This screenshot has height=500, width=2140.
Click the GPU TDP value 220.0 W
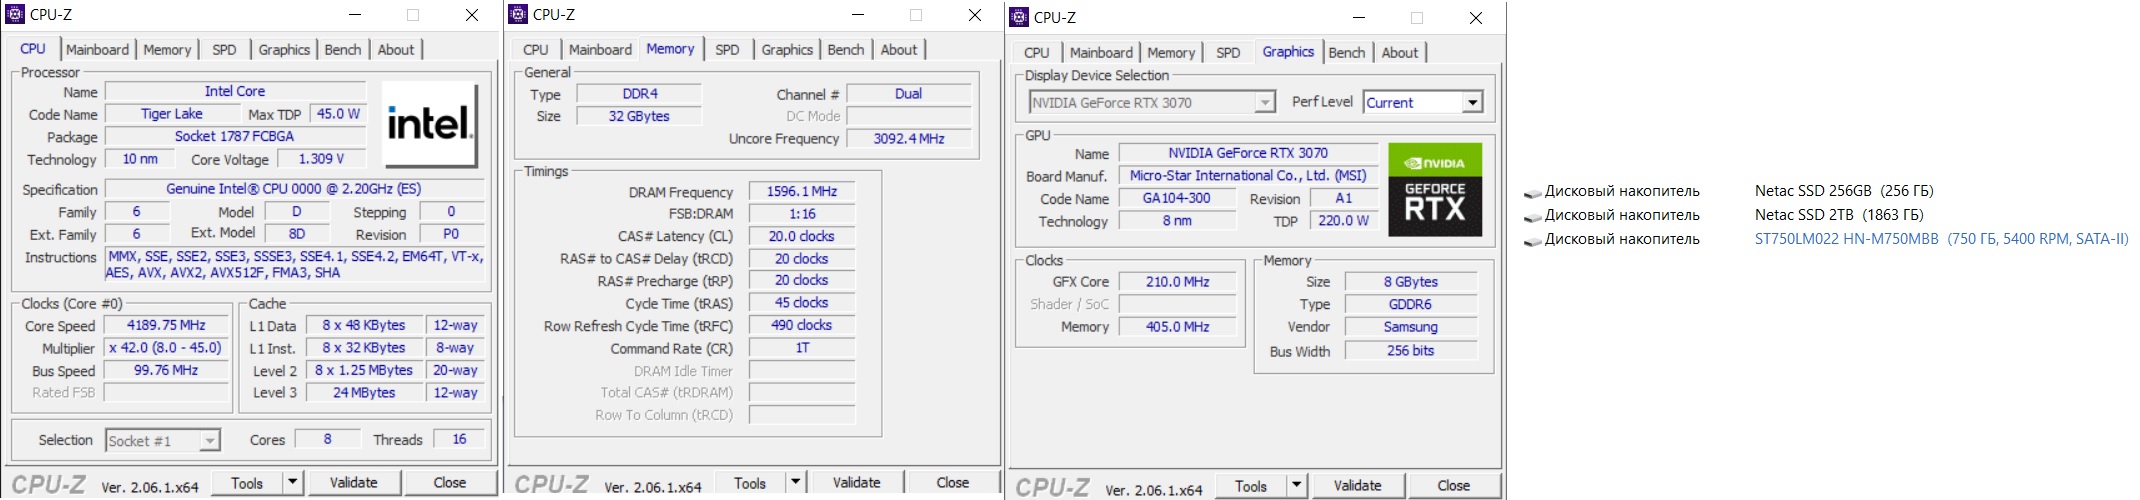click(x=1344, y=220)
